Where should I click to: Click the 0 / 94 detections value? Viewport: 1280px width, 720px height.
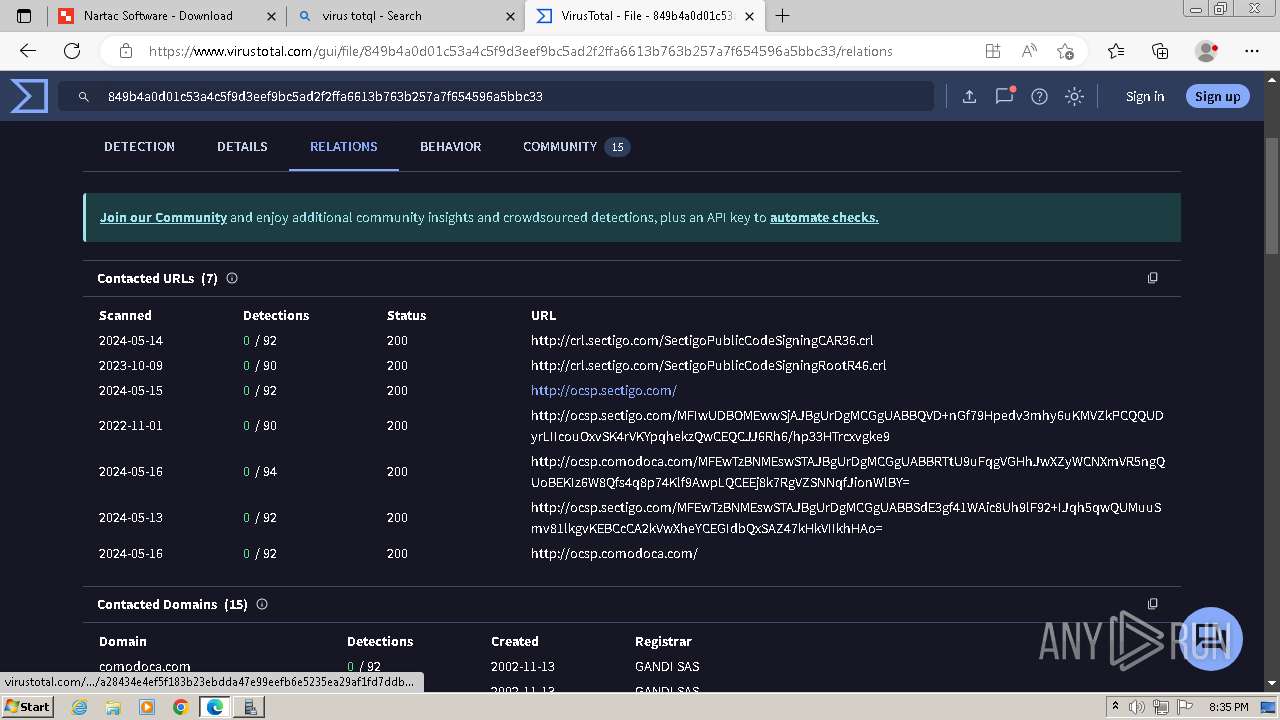[260, 472]
